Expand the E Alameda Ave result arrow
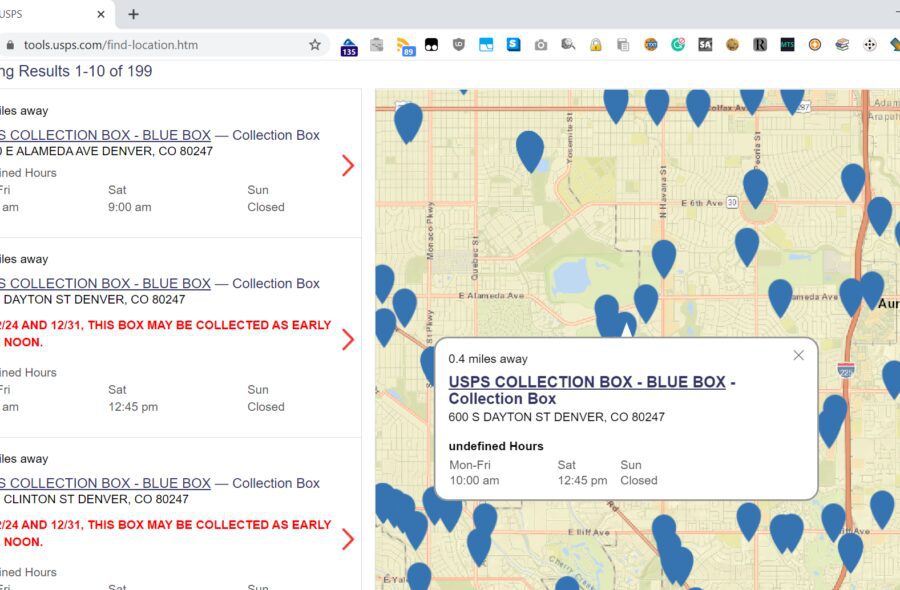Image resolution: width=900 pixels, height=590 pixels. tap(348, 165)
